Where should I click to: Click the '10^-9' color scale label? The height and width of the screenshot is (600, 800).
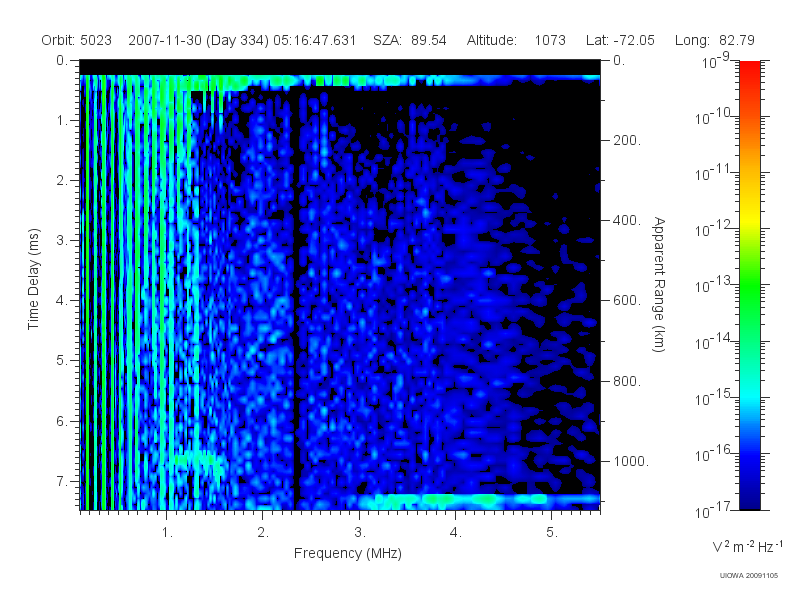(716, 61)
